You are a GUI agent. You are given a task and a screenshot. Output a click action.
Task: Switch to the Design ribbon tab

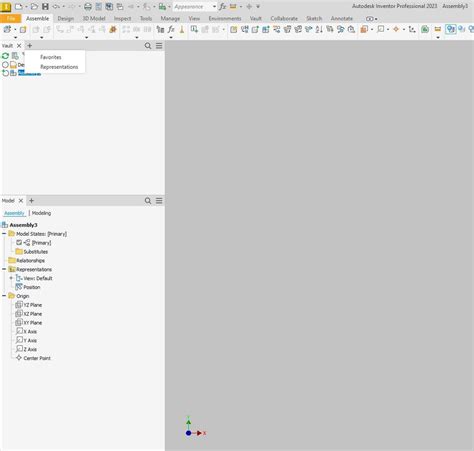tap(66, 18)
